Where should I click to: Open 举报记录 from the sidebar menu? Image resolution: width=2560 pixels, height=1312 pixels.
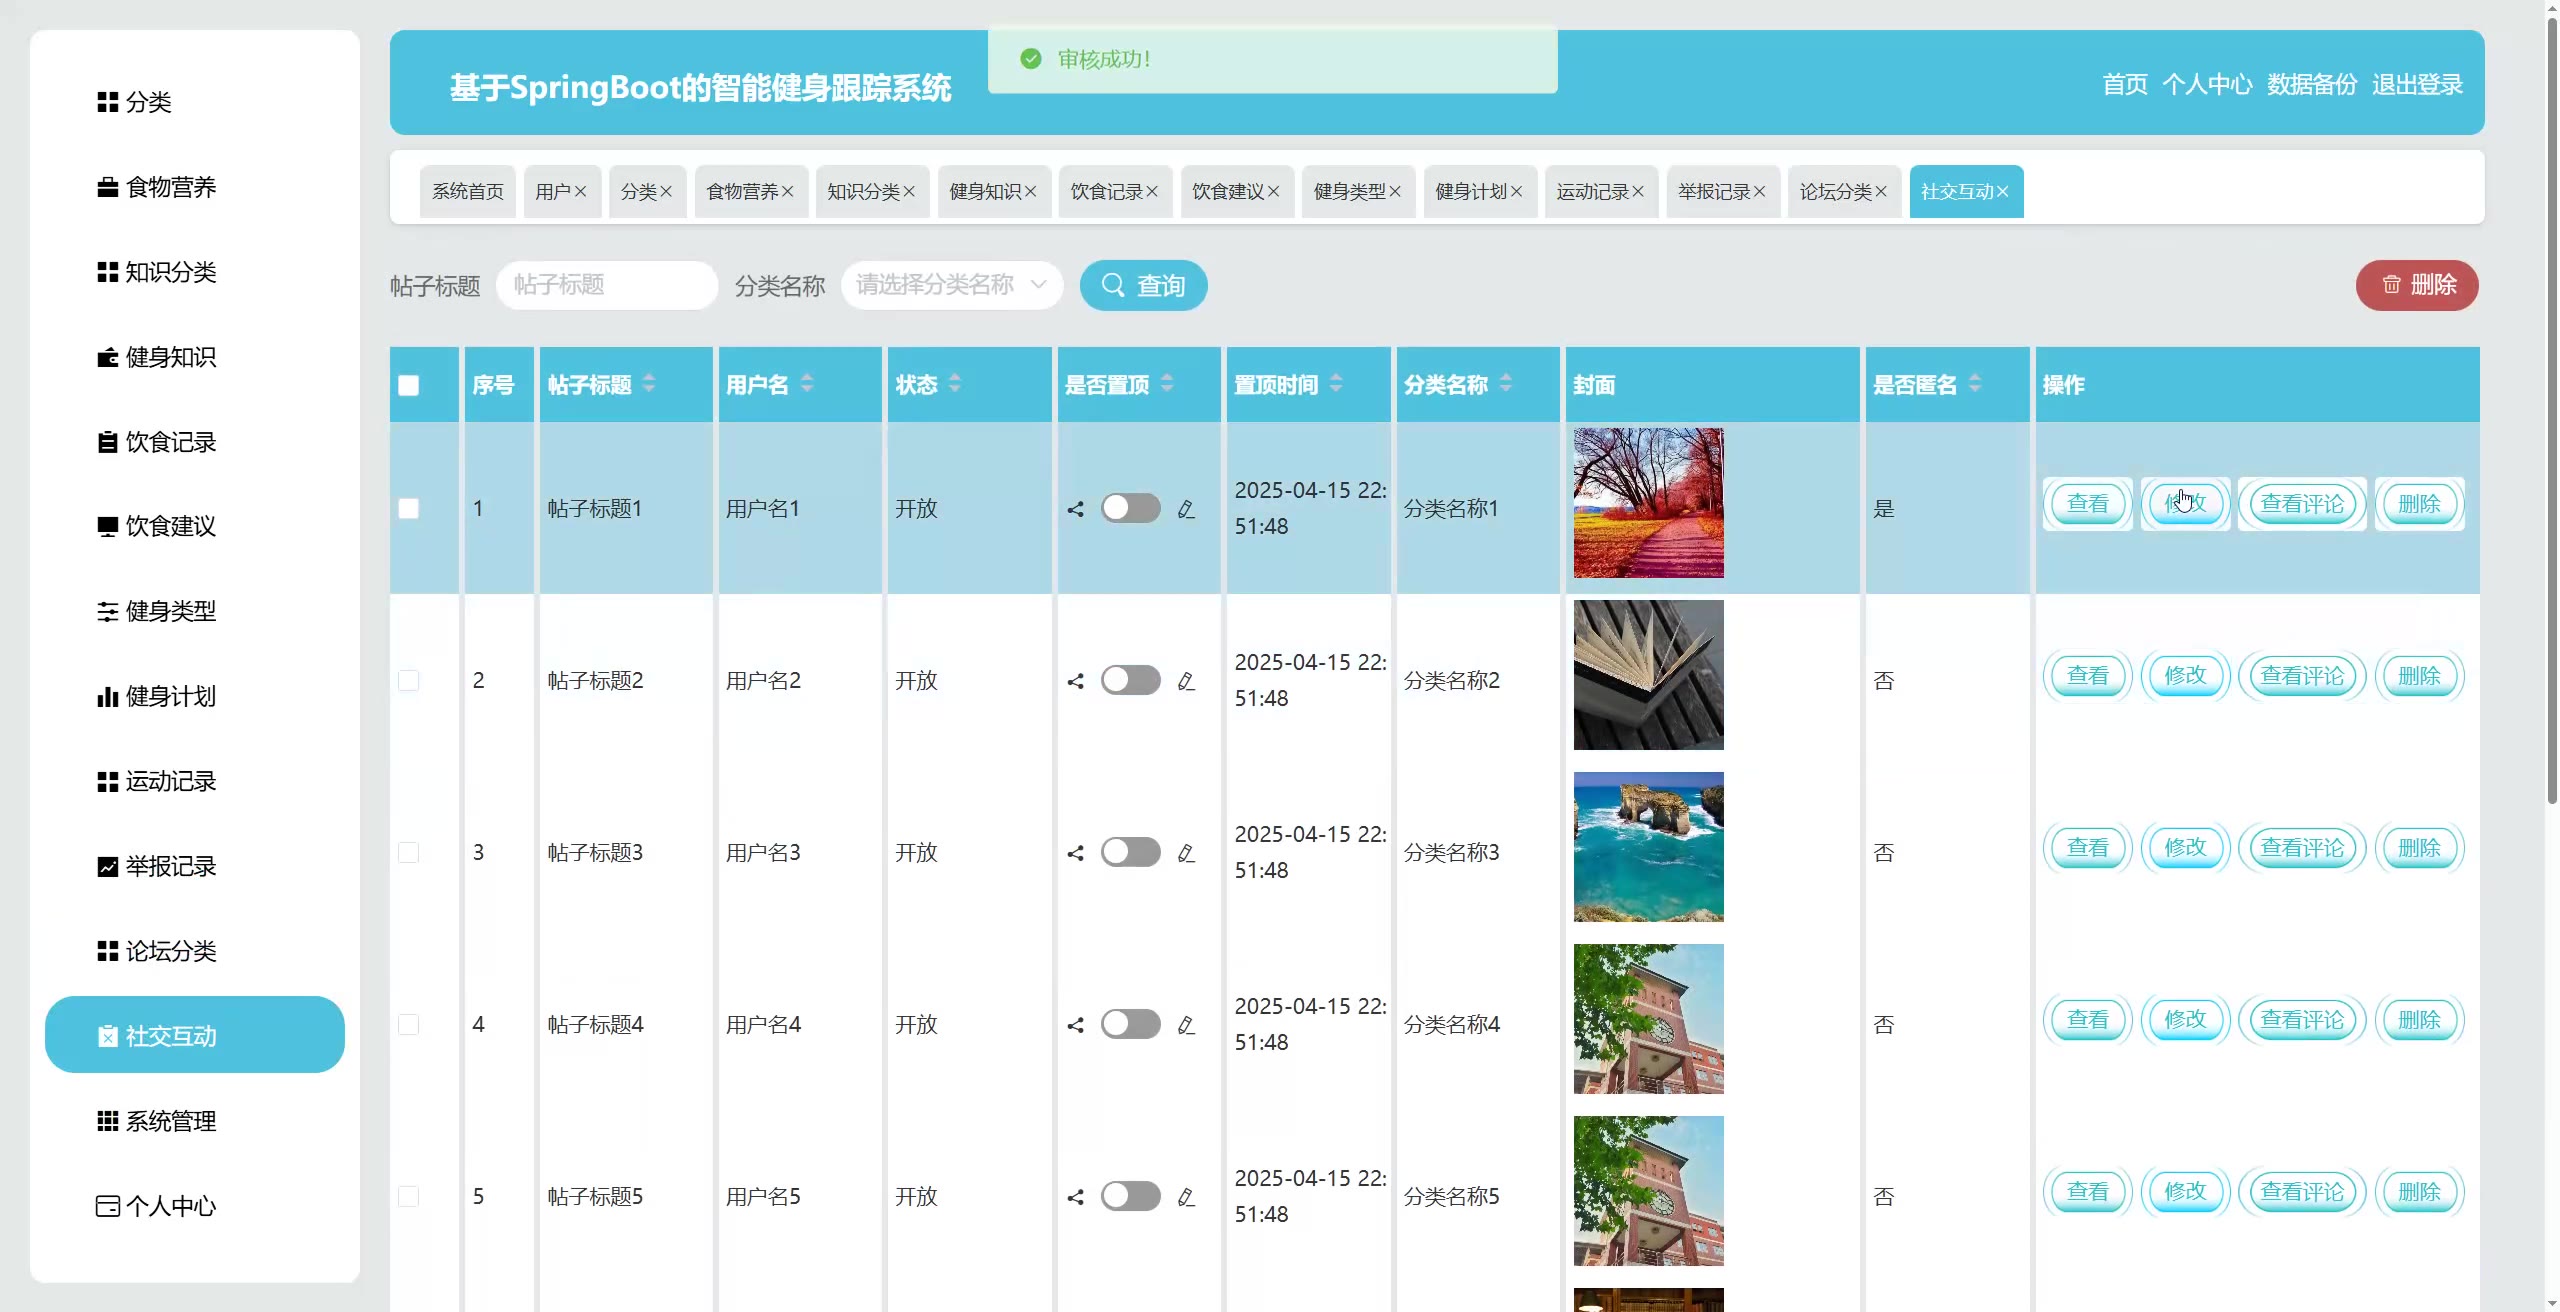coord(170,866)
